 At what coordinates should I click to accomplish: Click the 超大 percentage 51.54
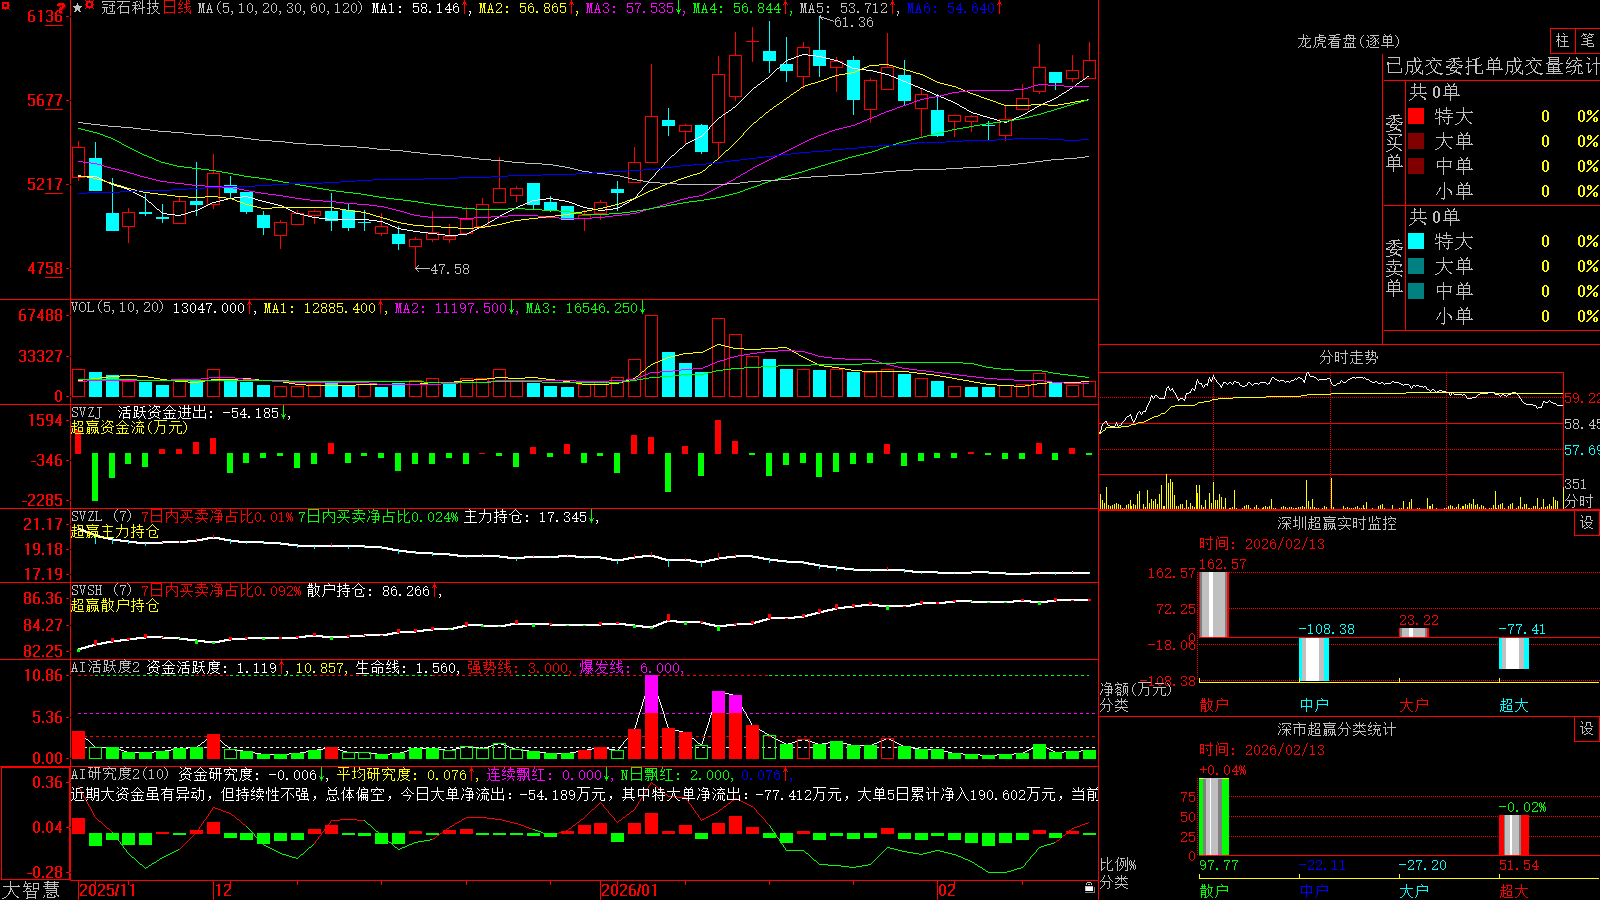coord(1519,865)
